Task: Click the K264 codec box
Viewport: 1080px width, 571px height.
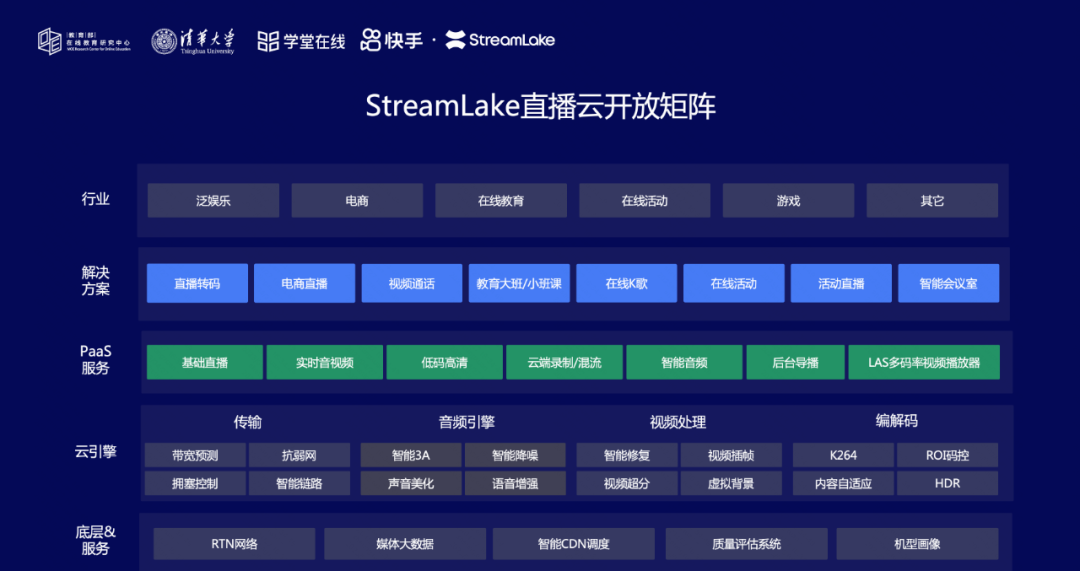Action: (843, 455)
